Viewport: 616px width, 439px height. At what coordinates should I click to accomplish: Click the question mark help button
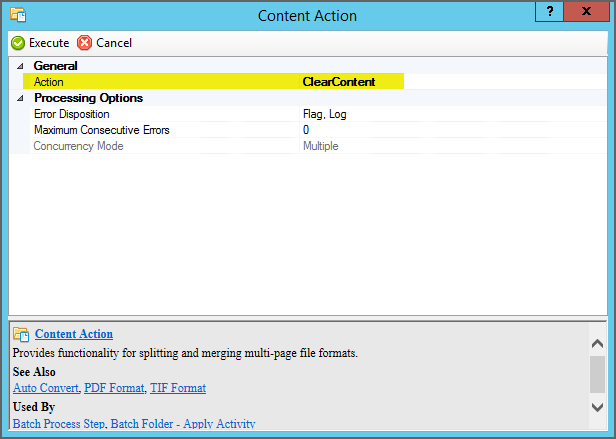550,10
